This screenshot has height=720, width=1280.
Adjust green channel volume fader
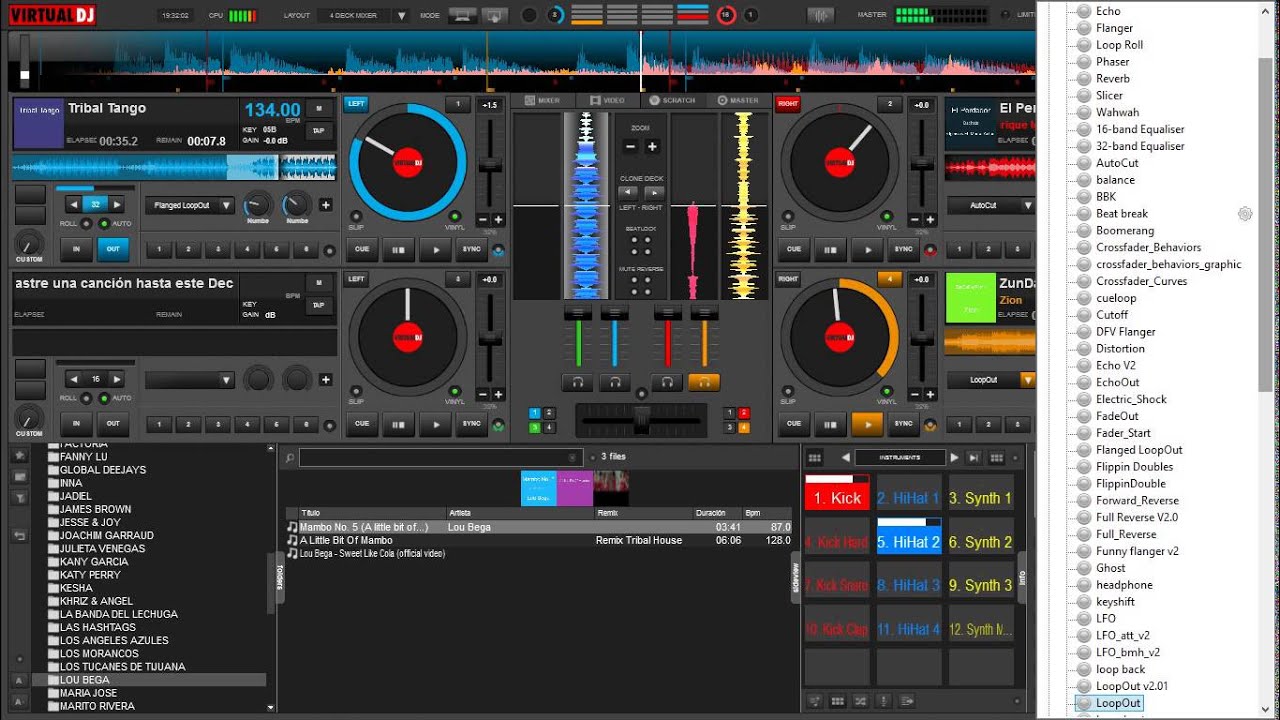[577, 336]
